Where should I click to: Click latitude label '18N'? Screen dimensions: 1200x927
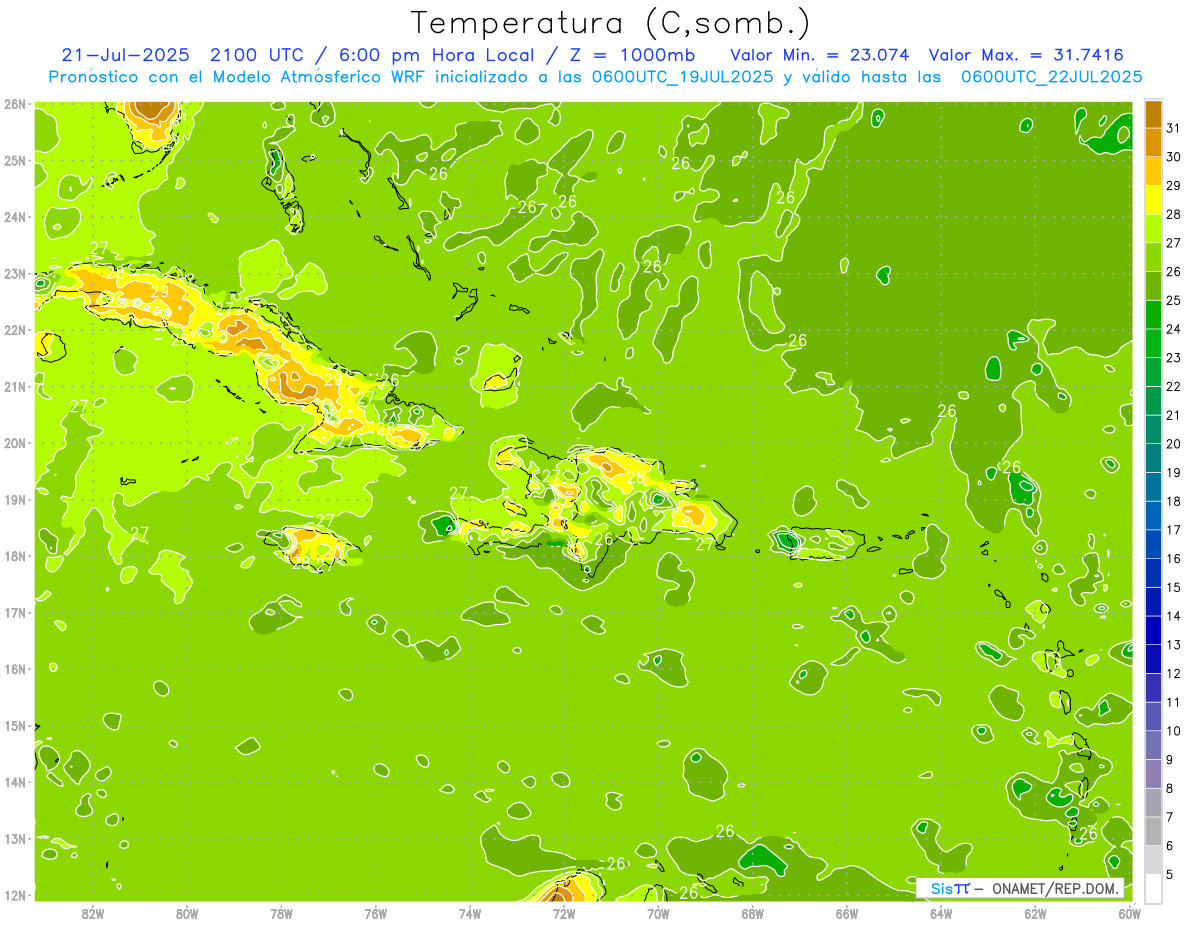pos(15,556)
